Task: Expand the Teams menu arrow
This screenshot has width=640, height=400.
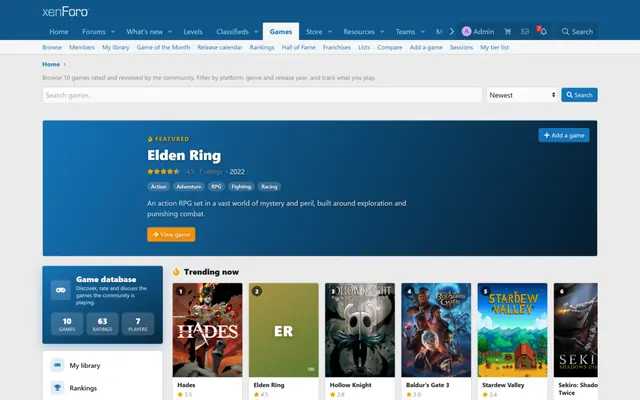Action: tap(422, 31)
